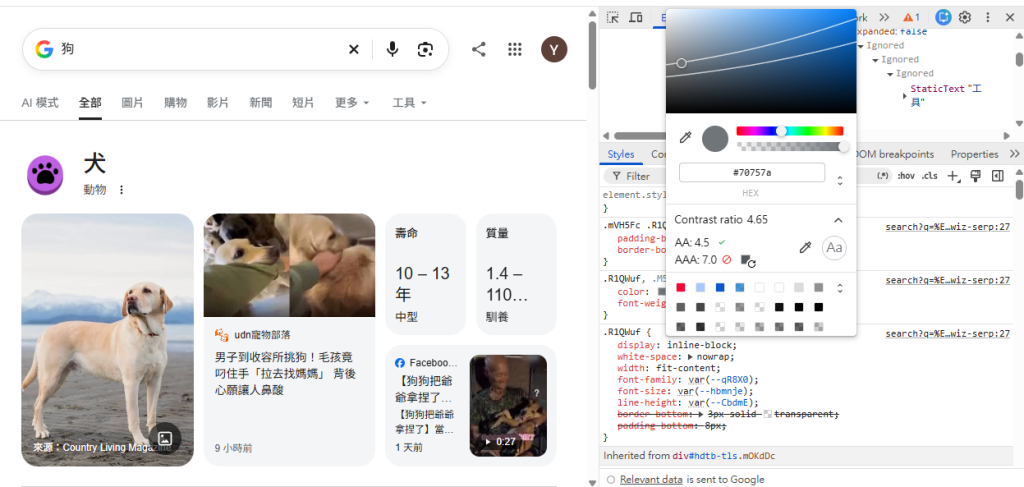This screenshot has height=487, width=1024.
Task: Open the 新聞 tab
Action: tap(261, 102)
